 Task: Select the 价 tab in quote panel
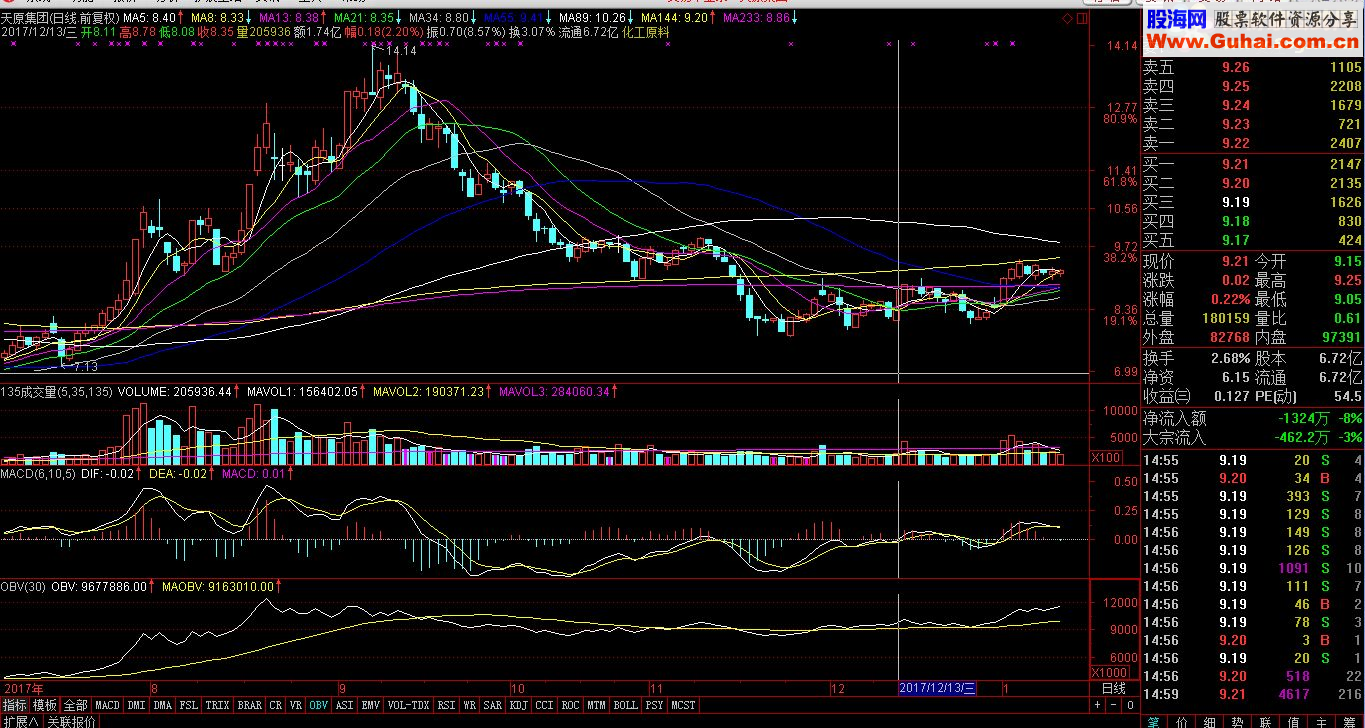[1182, 722]
